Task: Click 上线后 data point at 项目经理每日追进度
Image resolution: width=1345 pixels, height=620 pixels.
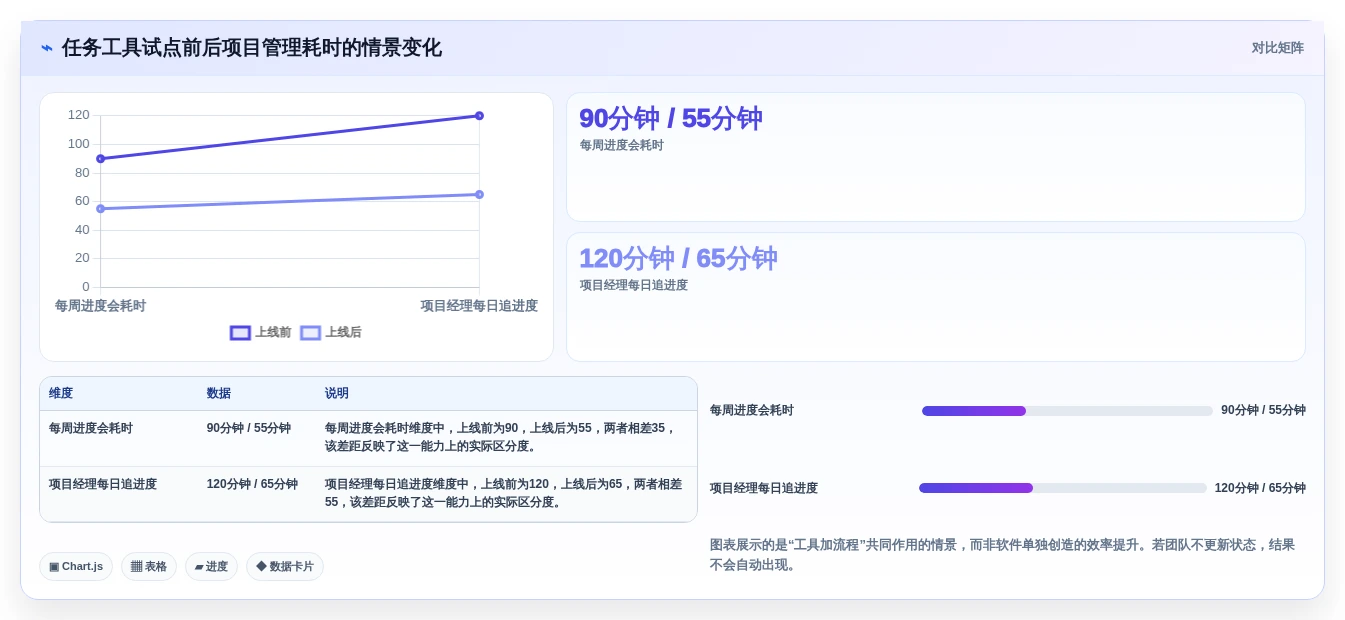Action: point(479,195)
